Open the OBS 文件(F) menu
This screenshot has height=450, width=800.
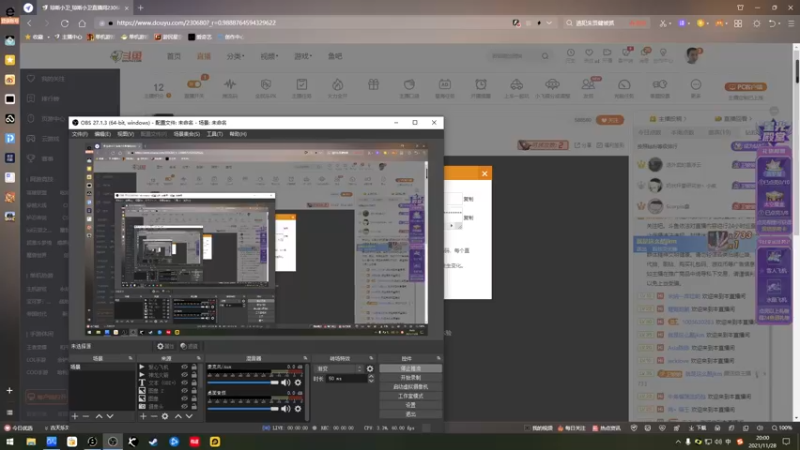pyautogui.click(x=80, y=134)
